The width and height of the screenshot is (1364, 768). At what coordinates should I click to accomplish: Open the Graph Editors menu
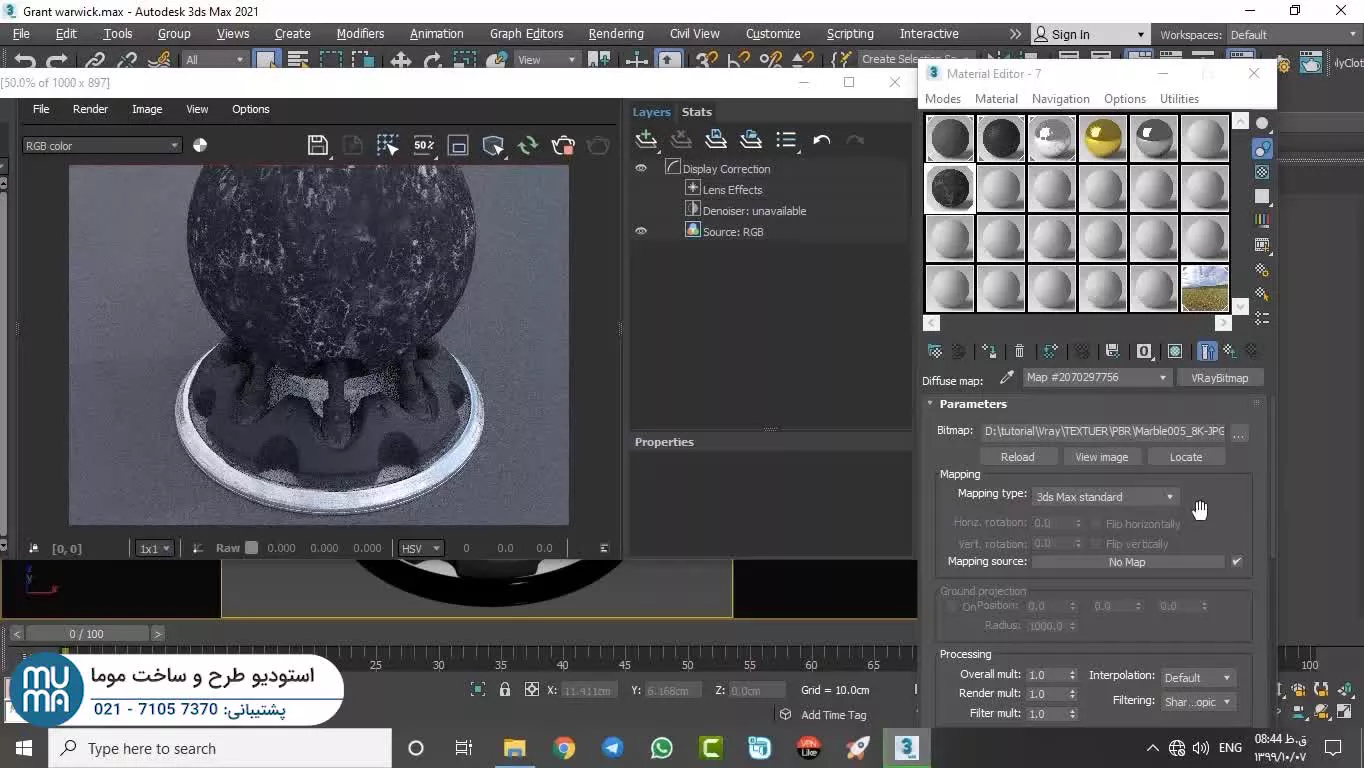click(x=526, y=34)
